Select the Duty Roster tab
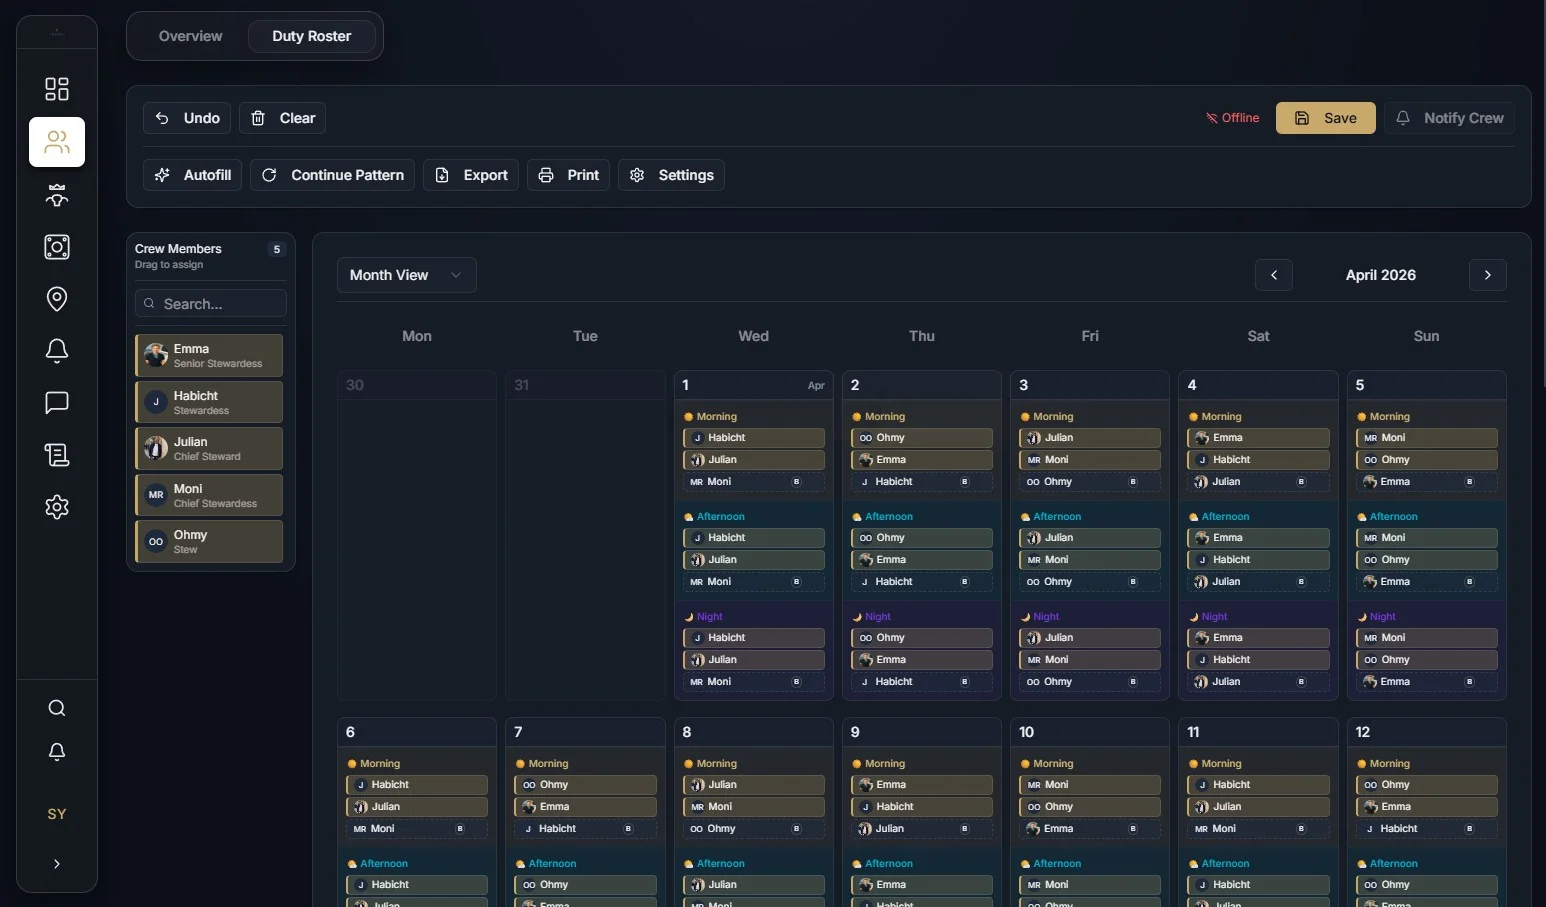1546x907 pixels. click(311, 35)
